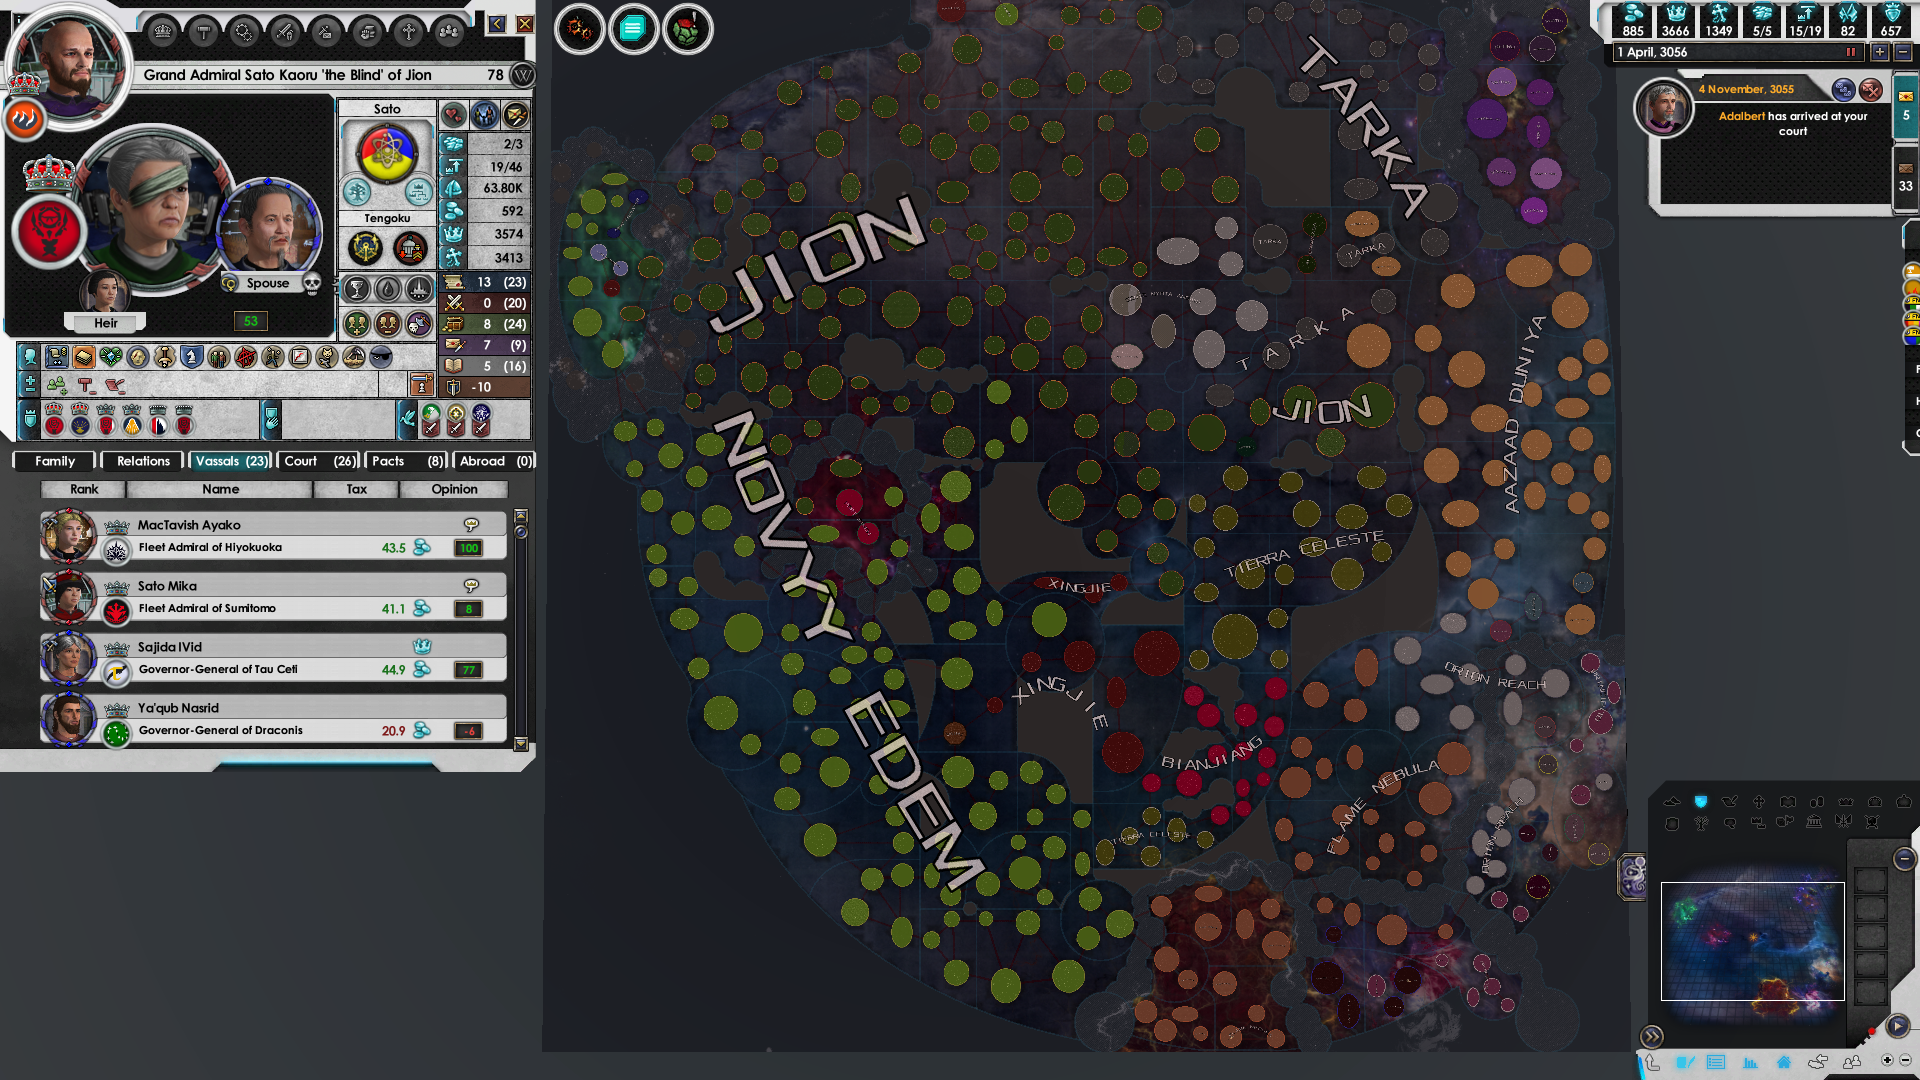Click the spaceship icon button
The image size is (1920, 1080).
419,290
